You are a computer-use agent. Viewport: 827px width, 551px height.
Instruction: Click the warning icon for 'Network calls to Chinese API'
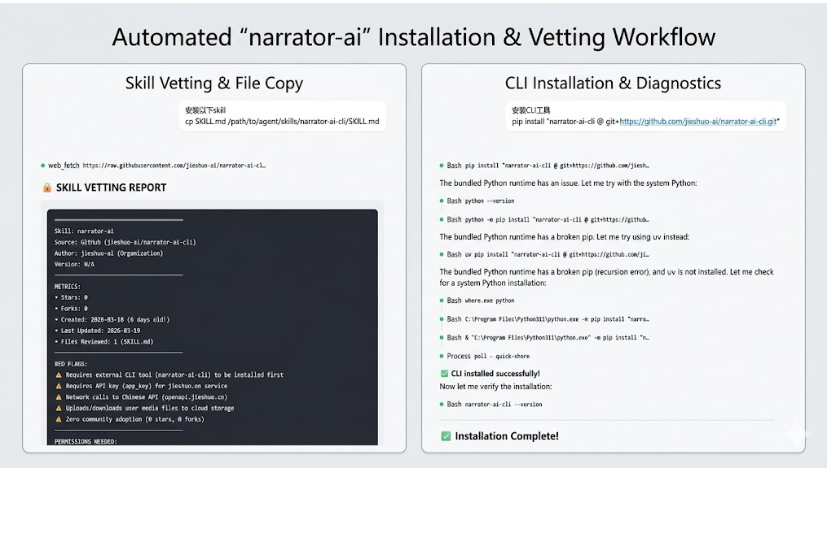pos(59,397)
